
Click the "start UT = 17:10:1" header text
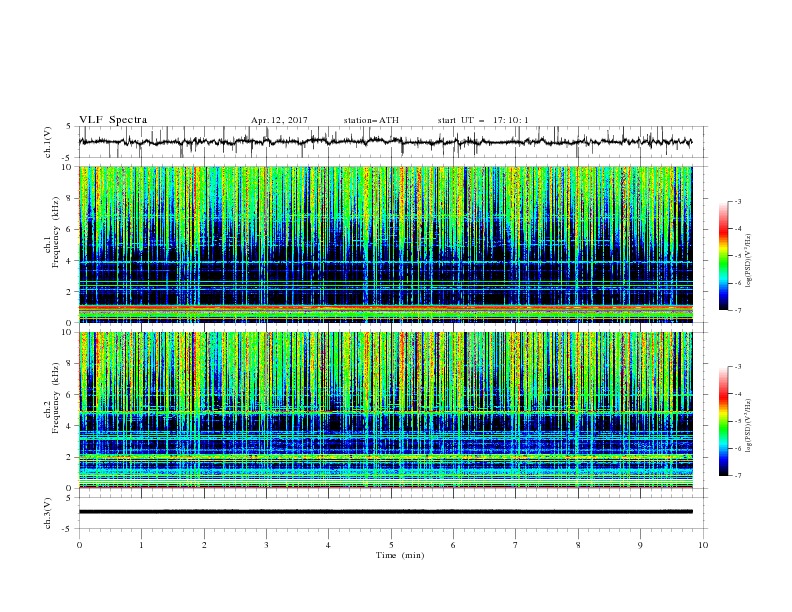point(483,120)
